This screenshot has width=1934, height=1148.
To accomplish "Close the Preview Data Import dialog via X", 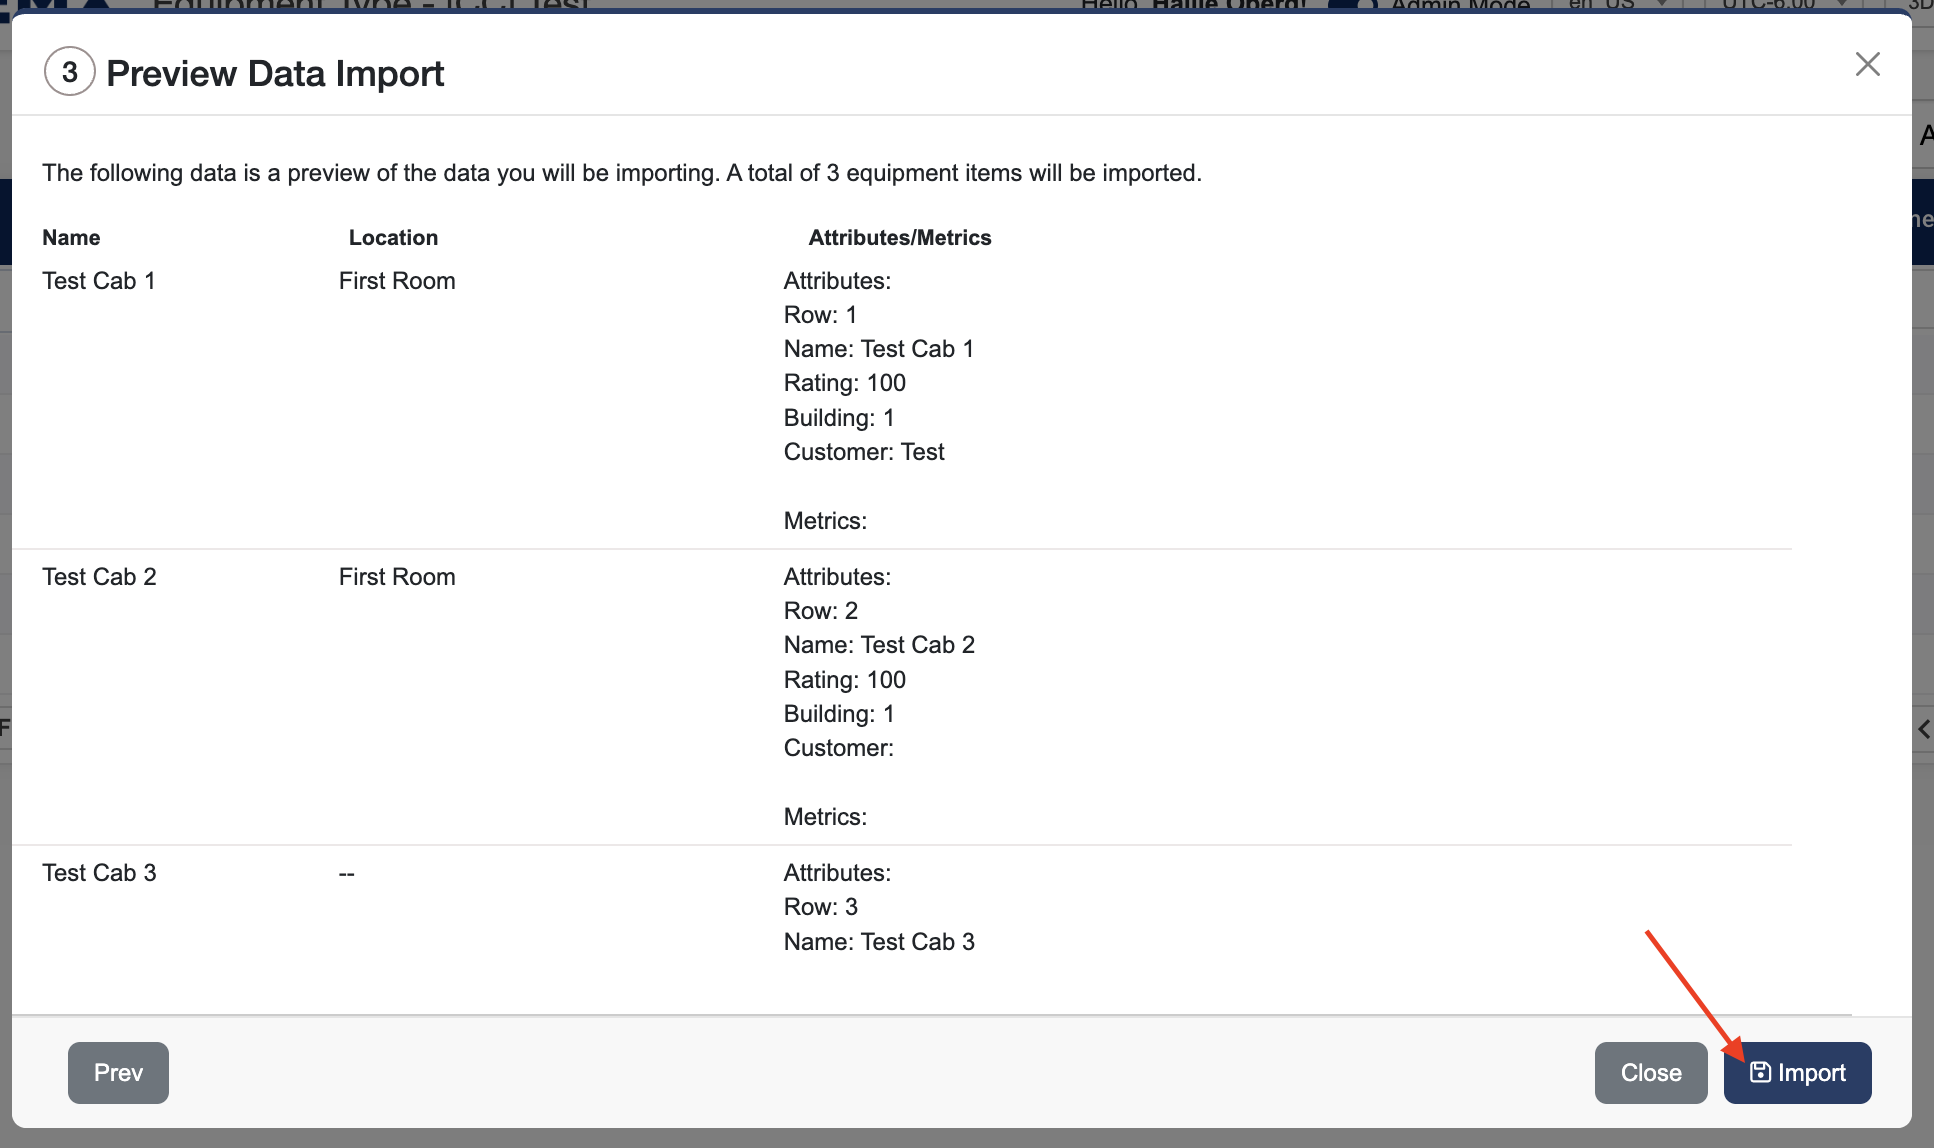I will click(1866, 63).
